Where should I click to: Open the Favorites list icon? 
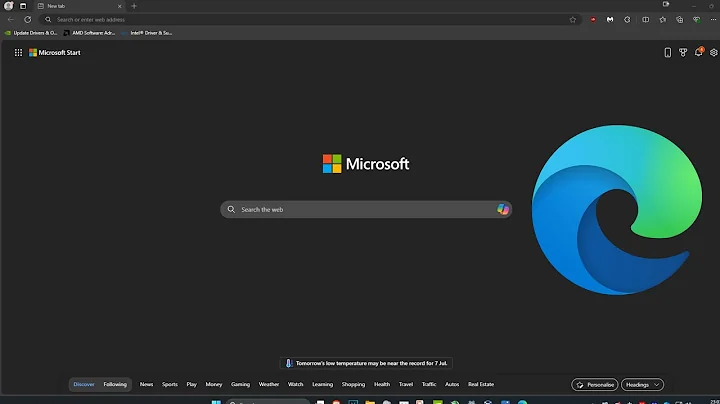663,19
